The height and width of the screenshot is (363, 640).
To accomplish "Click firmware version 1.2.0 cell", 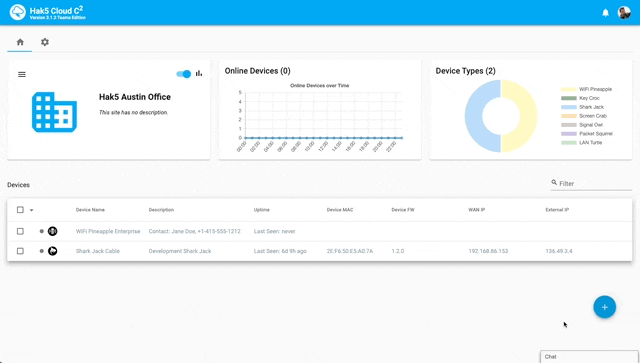I will tap(398, 251).
